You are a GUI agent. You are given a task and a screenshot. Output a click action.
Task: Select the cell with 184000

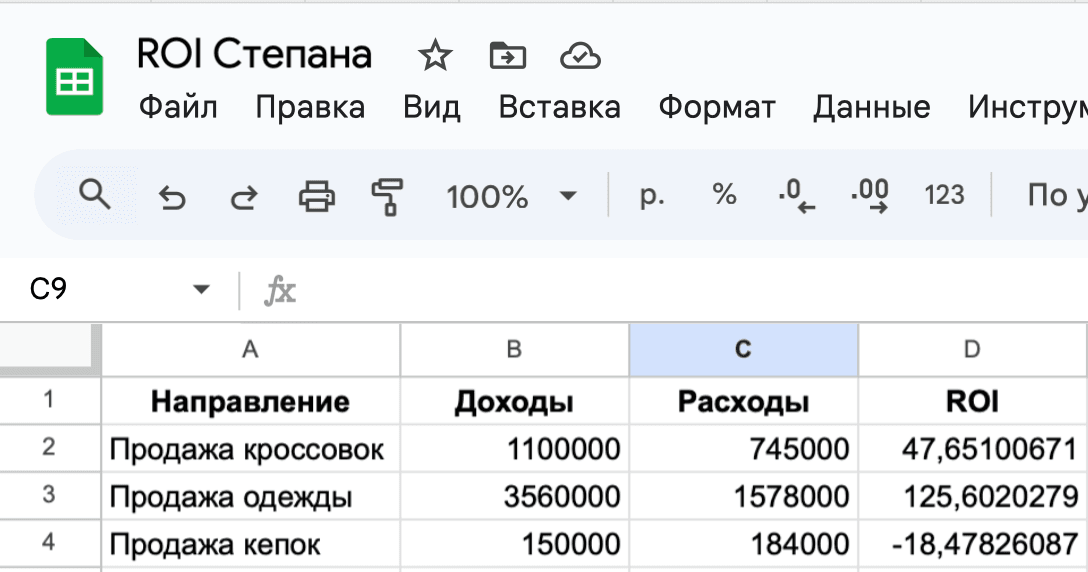pyautogui.click(x=743, y=544)
